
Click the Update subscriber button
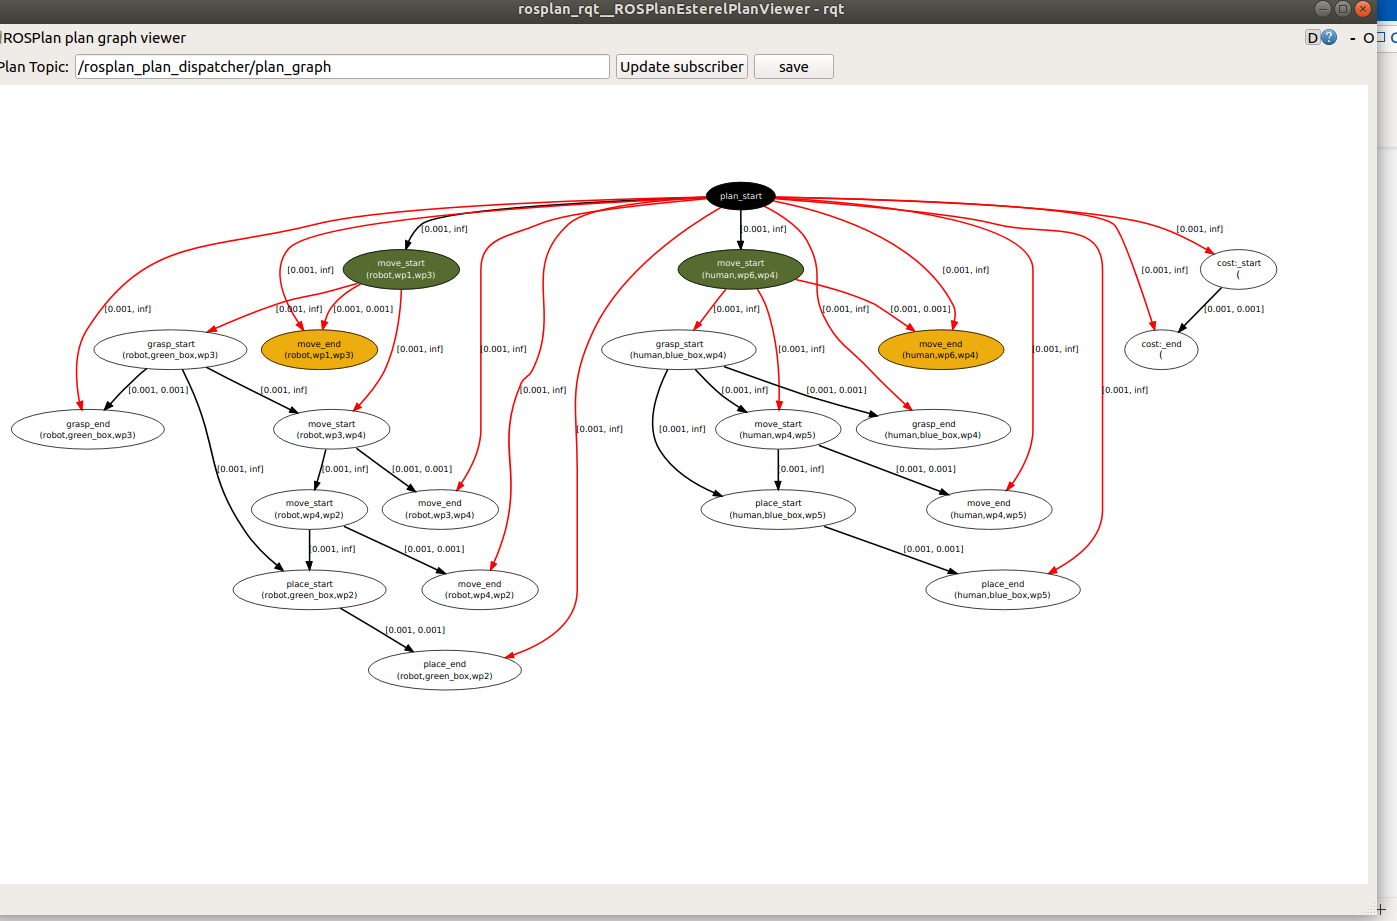click(x=681, y=66)
